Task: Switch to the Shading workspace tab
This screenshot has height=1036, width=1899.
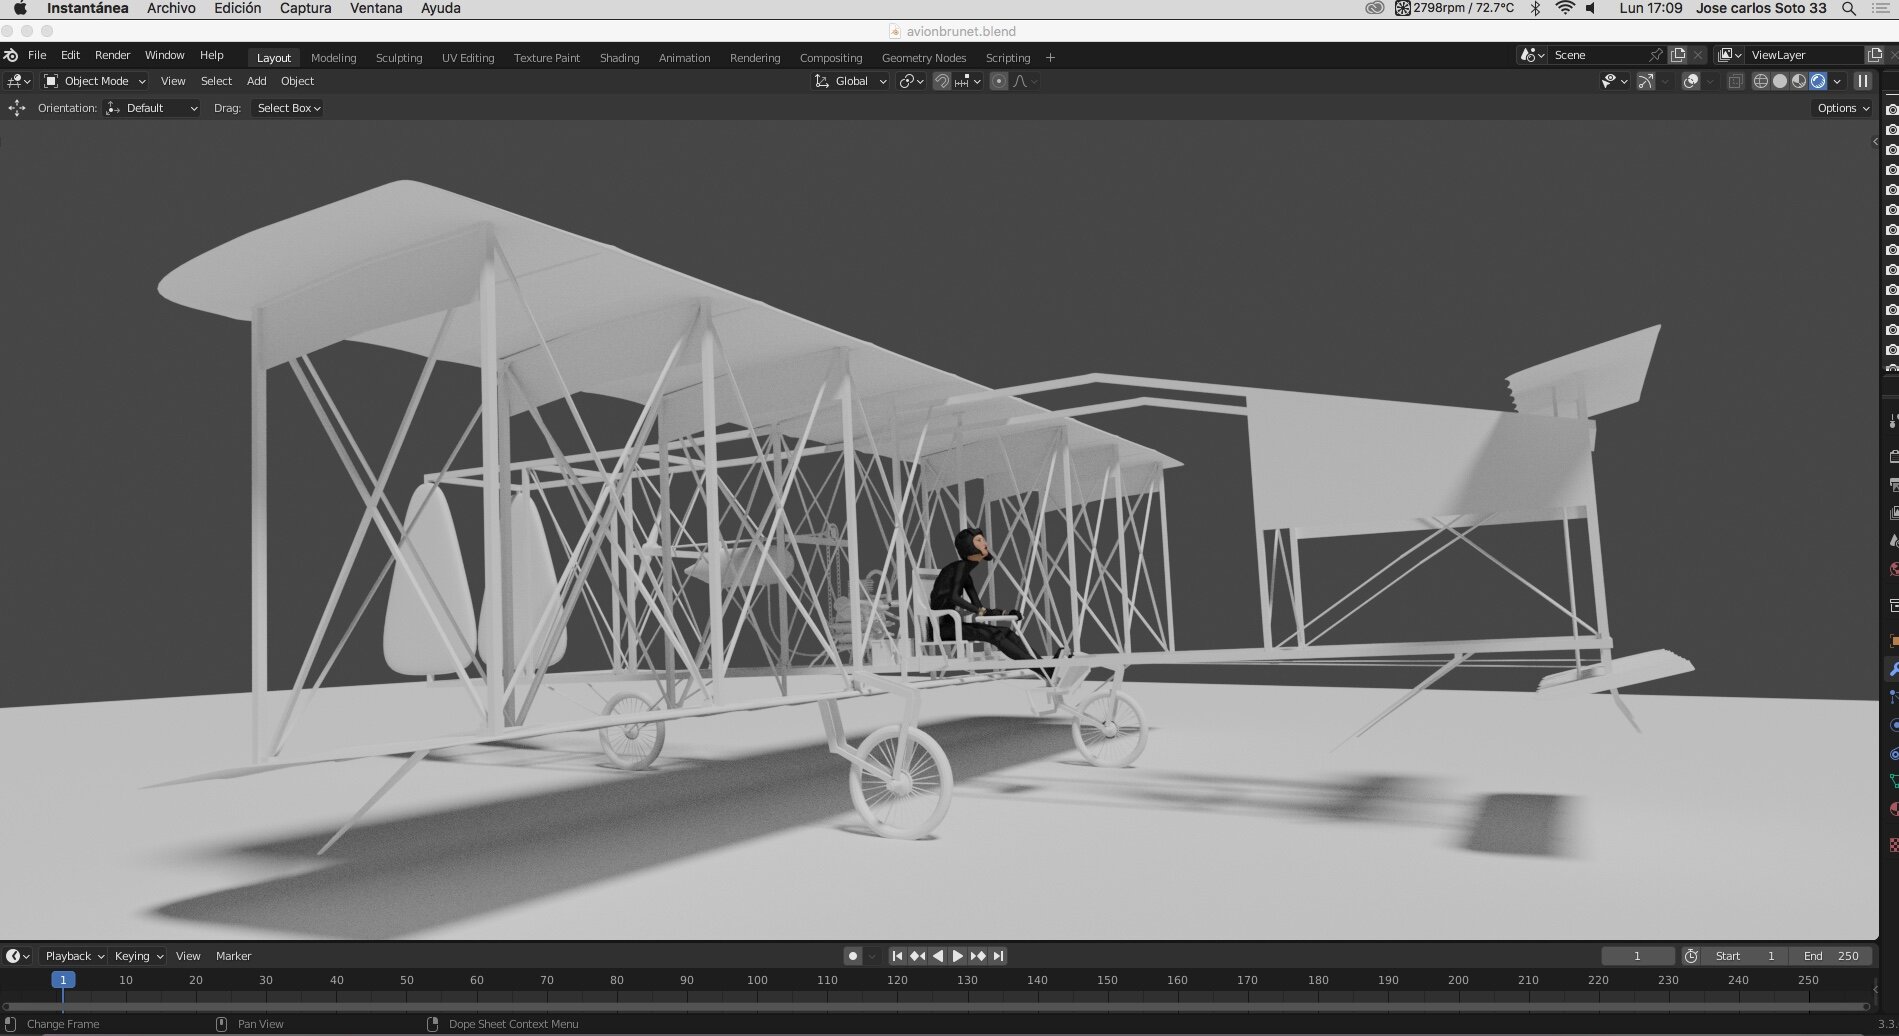Action: pyautogui.click(x=619, y=58)
